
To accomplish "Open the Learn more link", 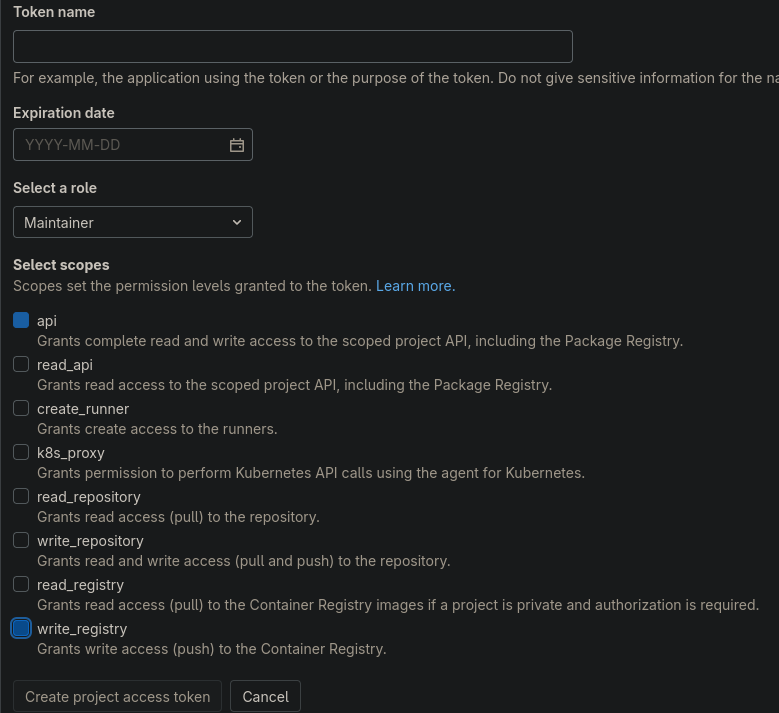I will pos(413,286).
